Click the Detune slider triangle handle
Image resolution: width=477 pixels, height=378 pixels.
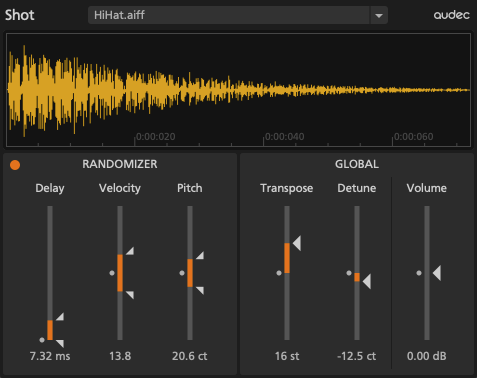pyautogui.click(x=367, y=281)
